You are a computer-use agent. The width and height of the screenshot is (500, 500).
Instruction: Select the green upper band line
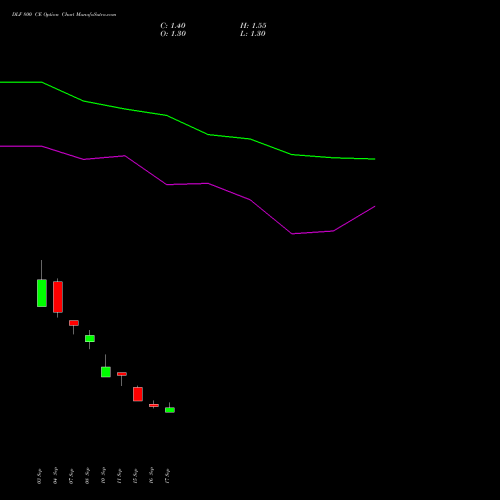187,125
